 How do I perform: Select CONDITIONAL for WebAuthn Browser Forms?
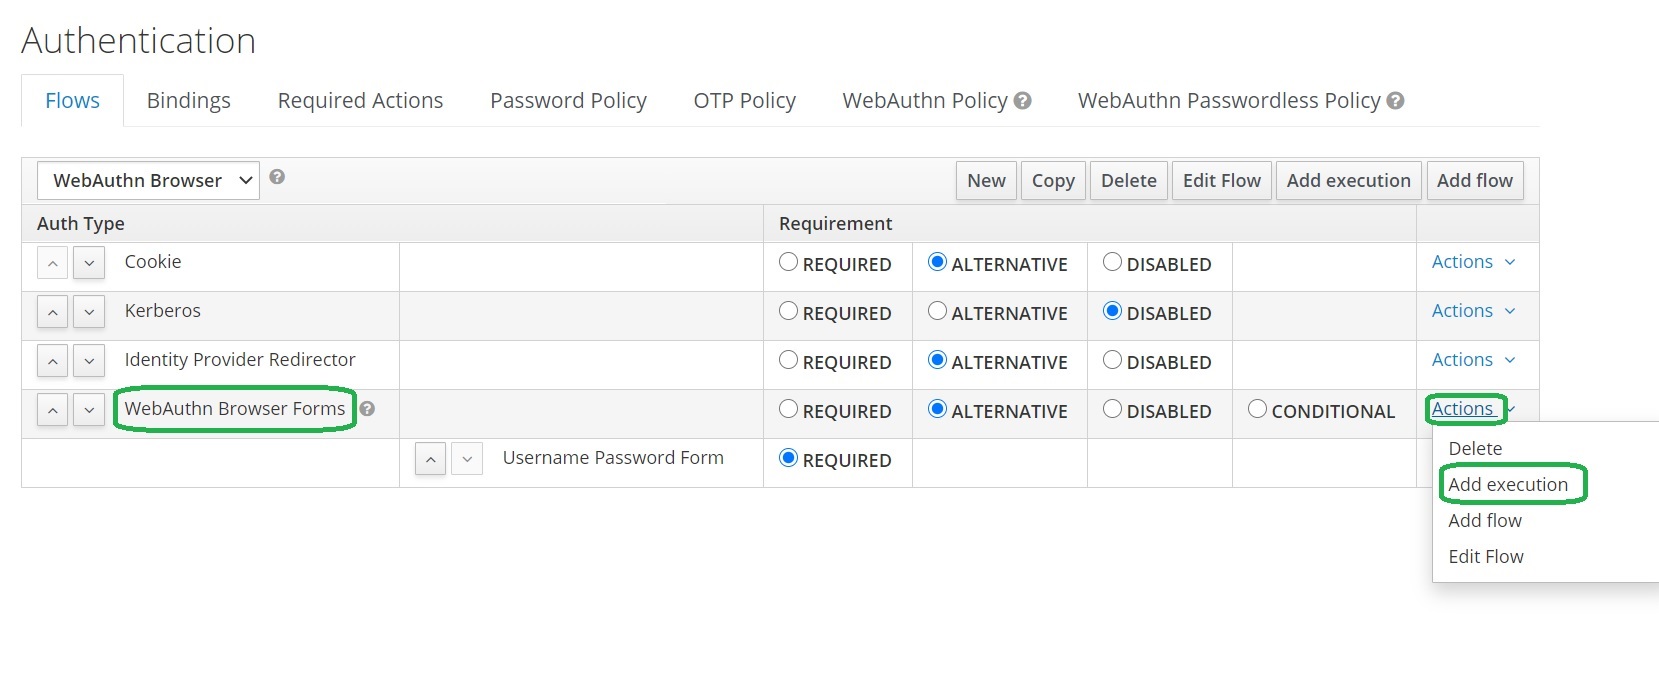[x=1257, y=409]
